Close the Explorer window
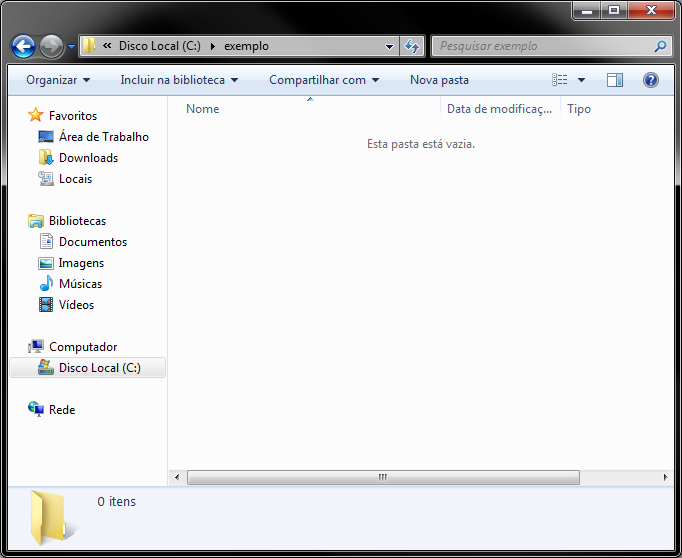Screen dimensions: 682x558 tap(651, 10)
